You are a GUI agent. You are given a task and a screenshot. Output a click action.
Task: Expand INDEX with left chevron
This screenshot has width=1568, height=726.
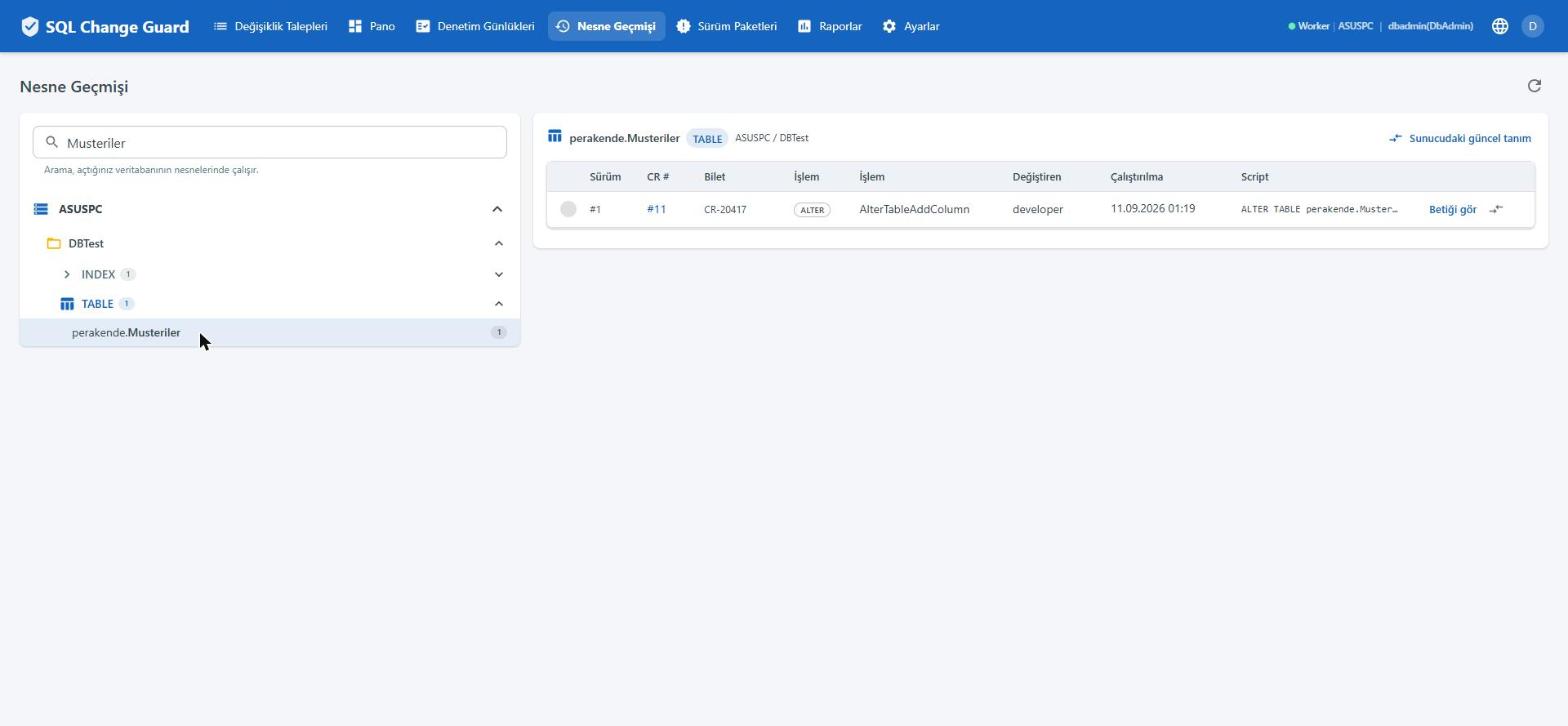click(67, 274)
